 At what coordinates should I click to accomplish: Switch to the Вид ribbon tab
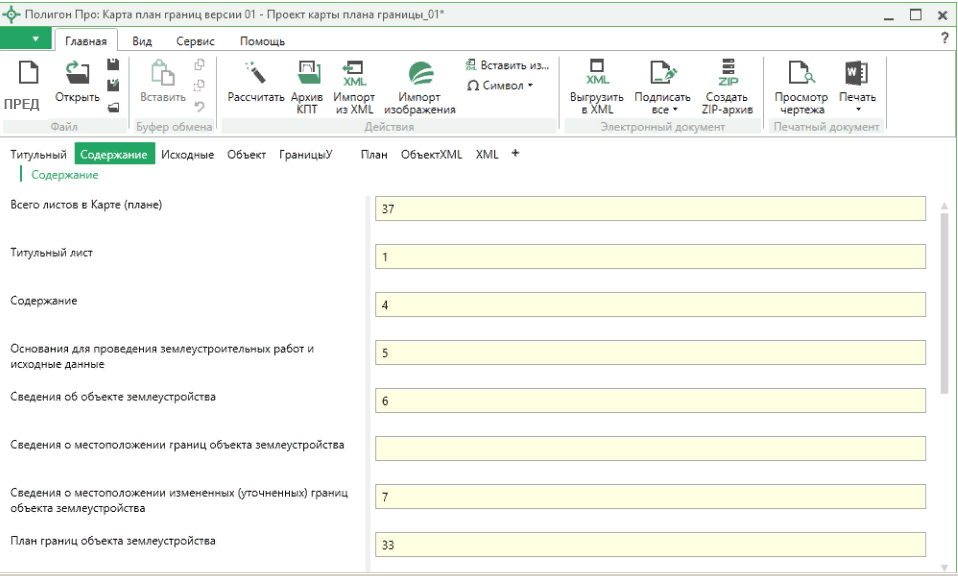(x=142, y=41)
